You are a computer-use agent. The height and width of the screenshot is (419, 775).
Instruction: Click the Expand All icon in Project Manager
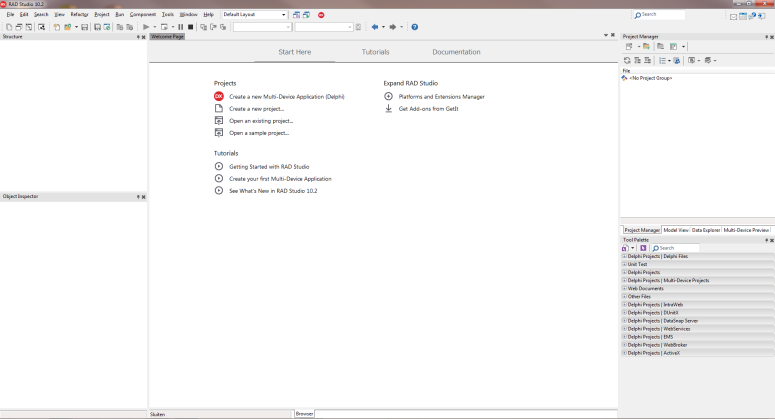pos(638,60)
